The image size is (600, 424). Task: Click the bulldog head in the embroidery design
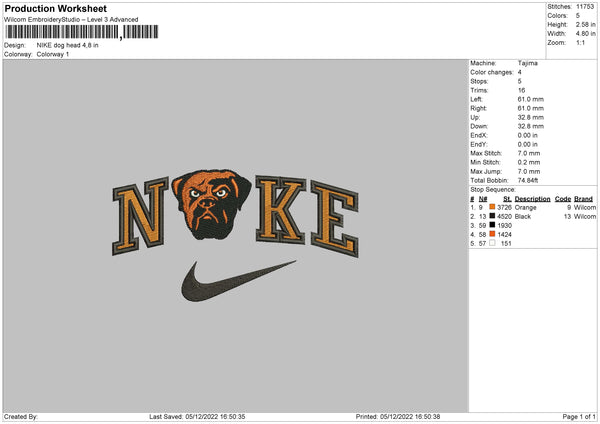pos(211,204)
